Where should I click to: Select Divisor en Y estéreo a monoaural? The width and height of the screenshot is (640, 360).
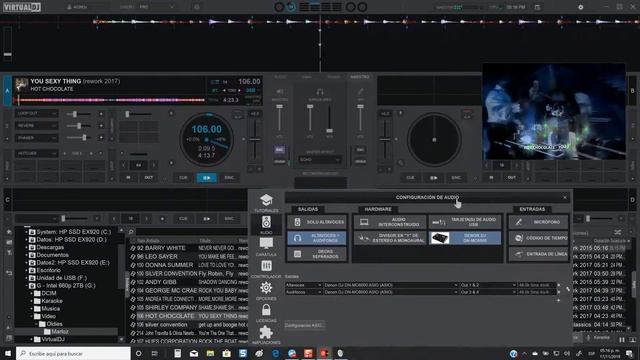click(390, 238)
